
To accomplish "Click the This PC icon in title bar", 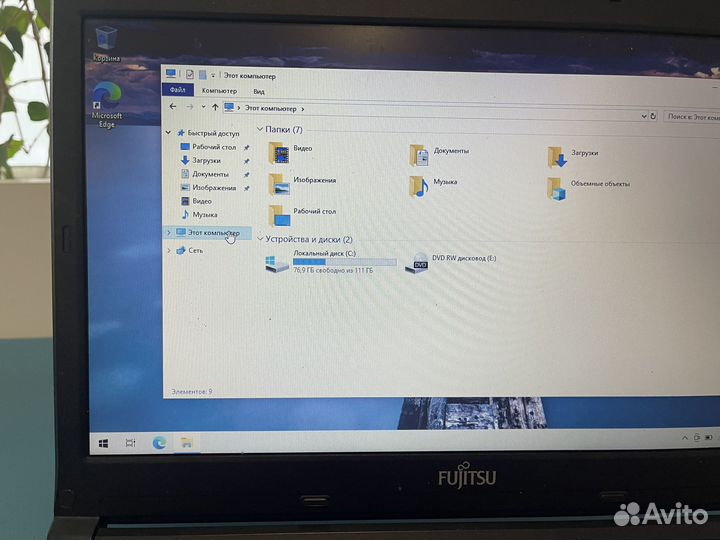I will tap(171, 73).
